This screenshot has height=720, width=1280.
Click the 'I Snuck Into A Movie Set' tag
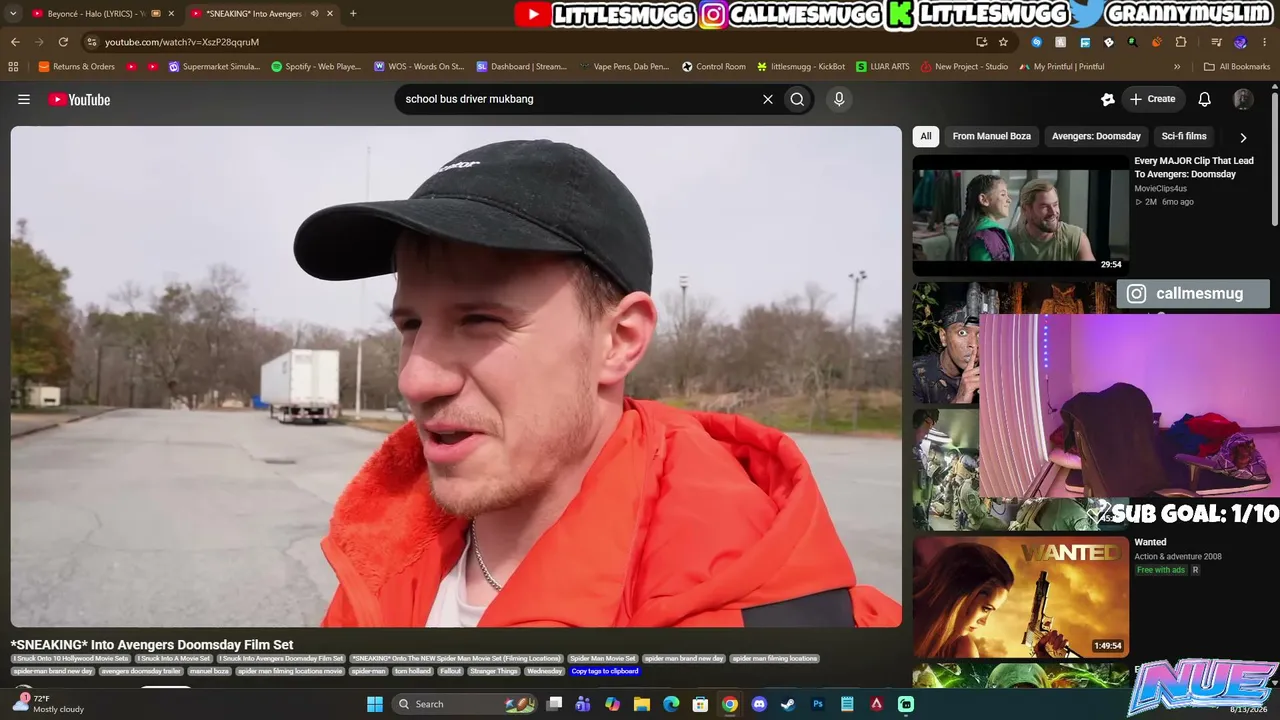coord(174,659)
